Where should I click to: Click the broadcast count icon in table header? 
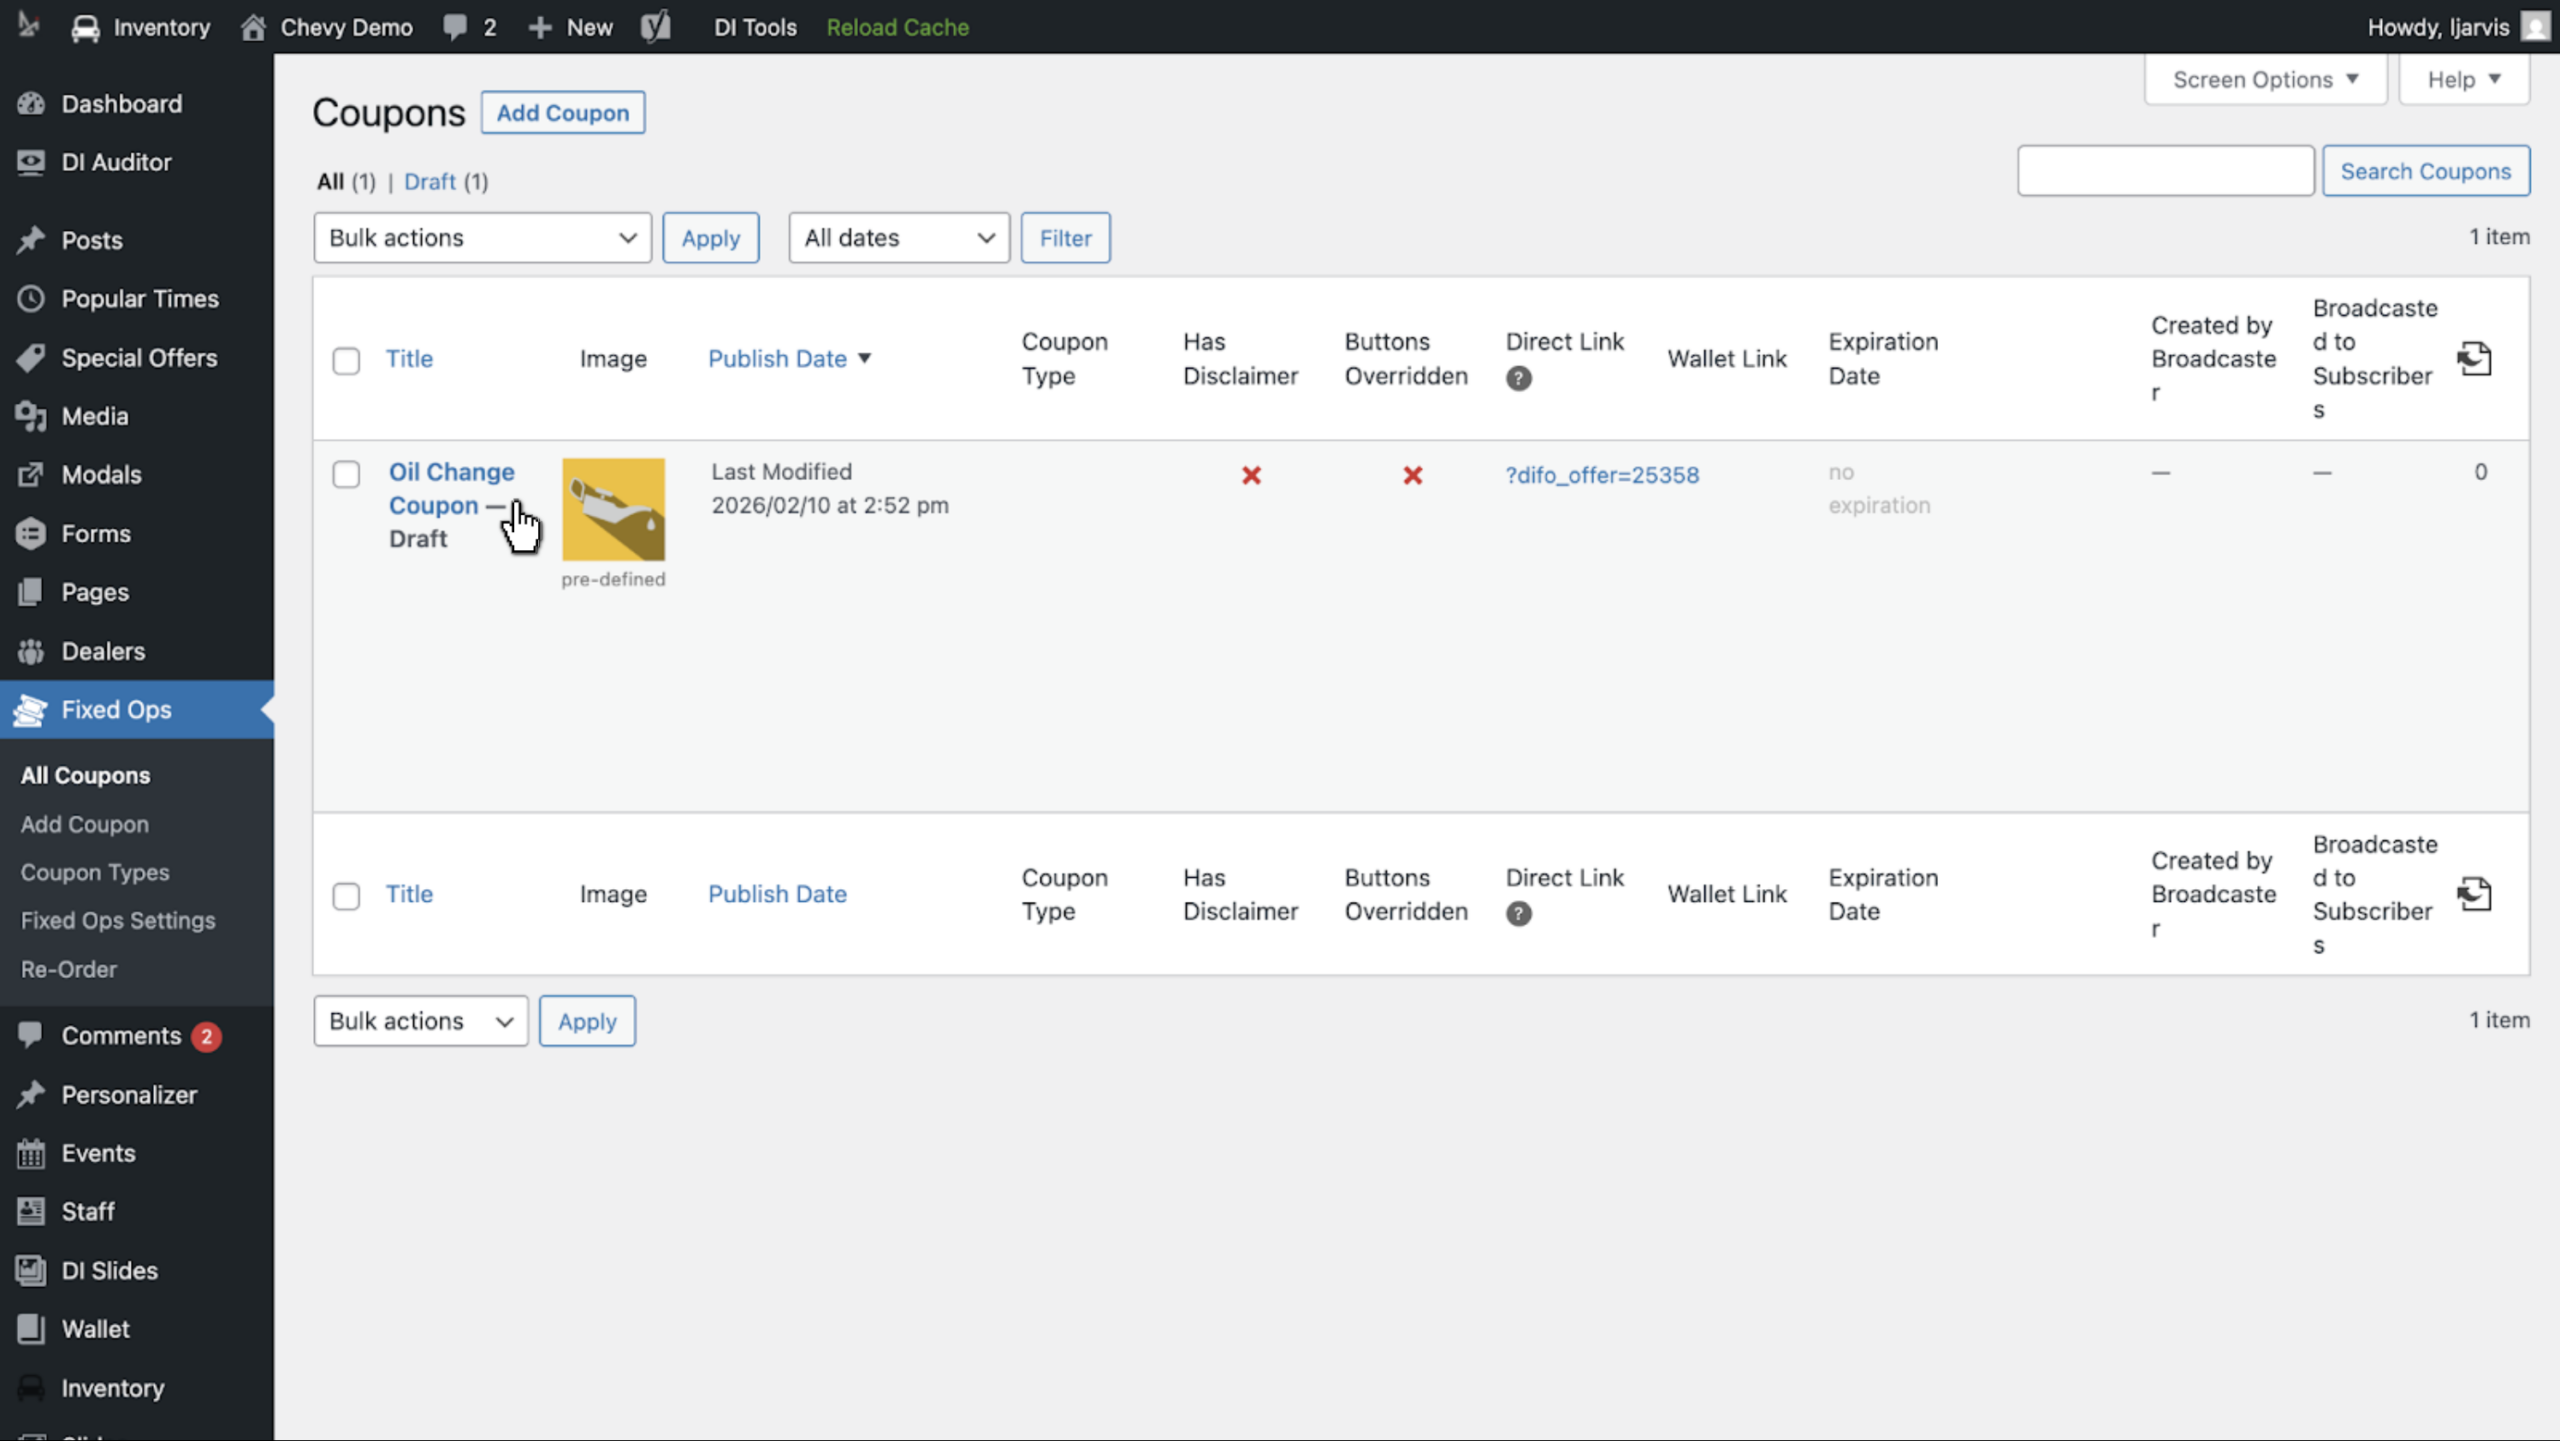point(2474,358)
